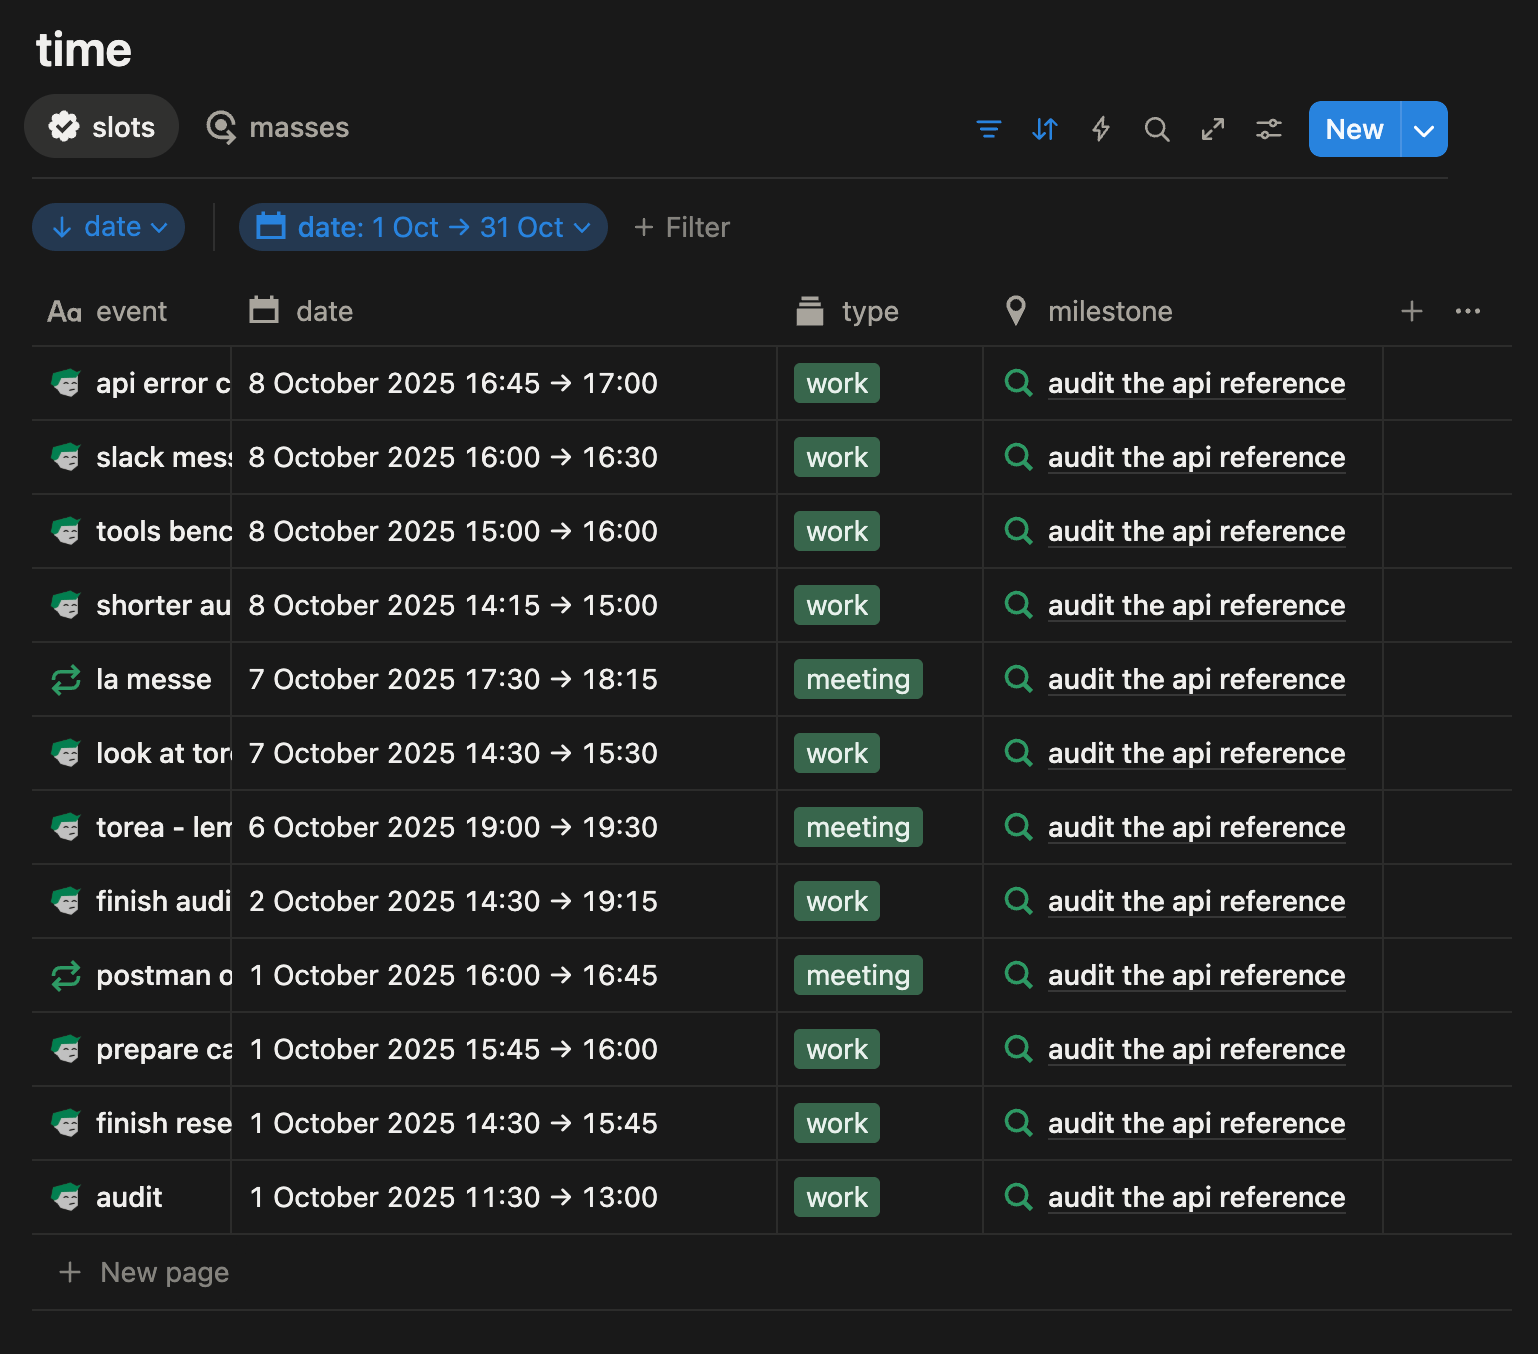Expand the New button dropdown arrow
1538x1354 pixels.
[1424, 130]
